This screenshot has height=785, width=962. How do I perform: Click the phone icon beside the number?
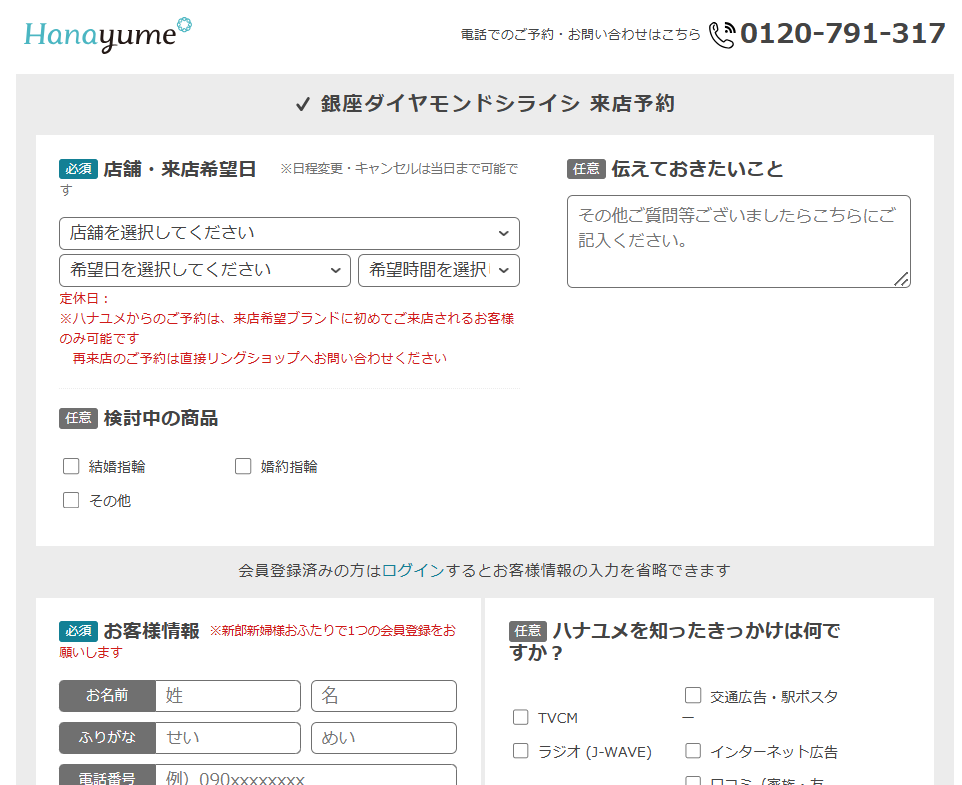tap(721, 35)
